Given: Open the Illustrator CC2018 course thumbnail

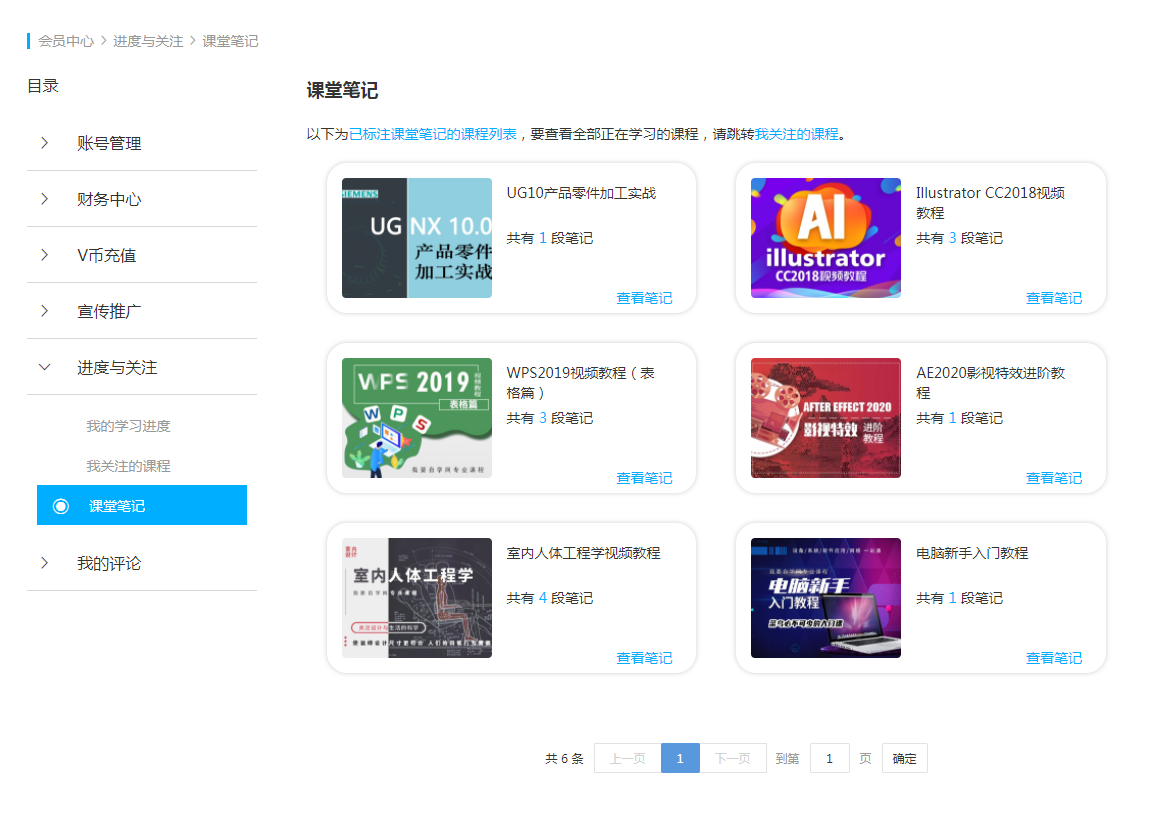Looking at the screenshot, I should 825,238.
